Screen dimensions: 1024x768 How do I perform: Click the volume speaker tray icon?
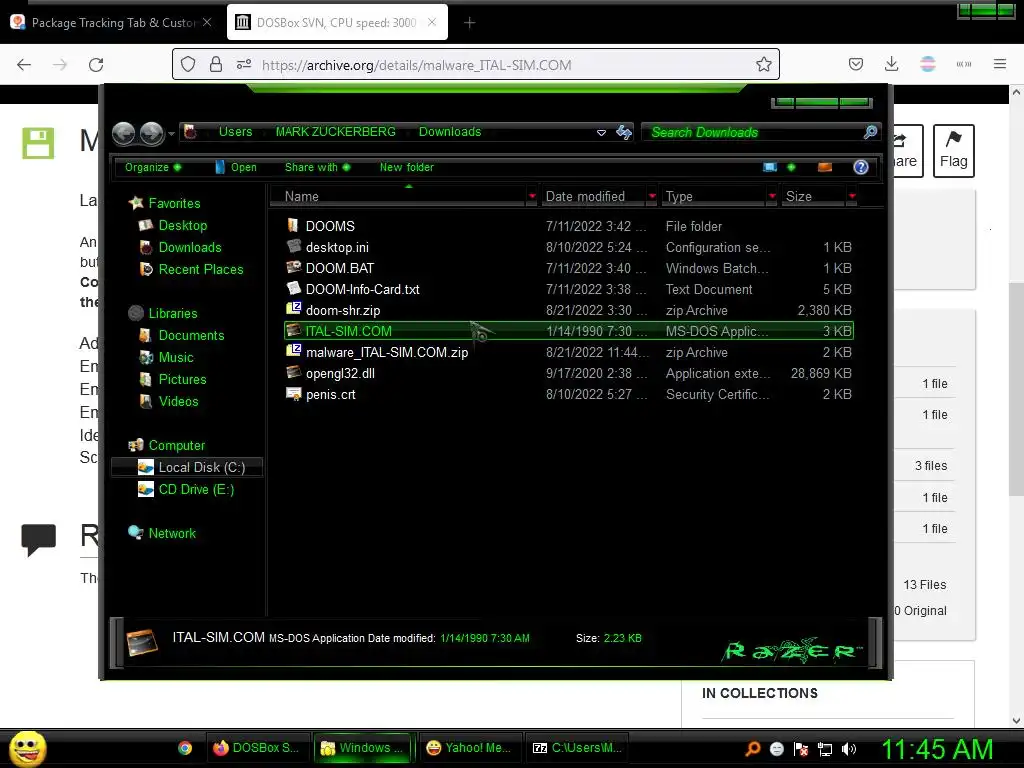pos(848,749)
